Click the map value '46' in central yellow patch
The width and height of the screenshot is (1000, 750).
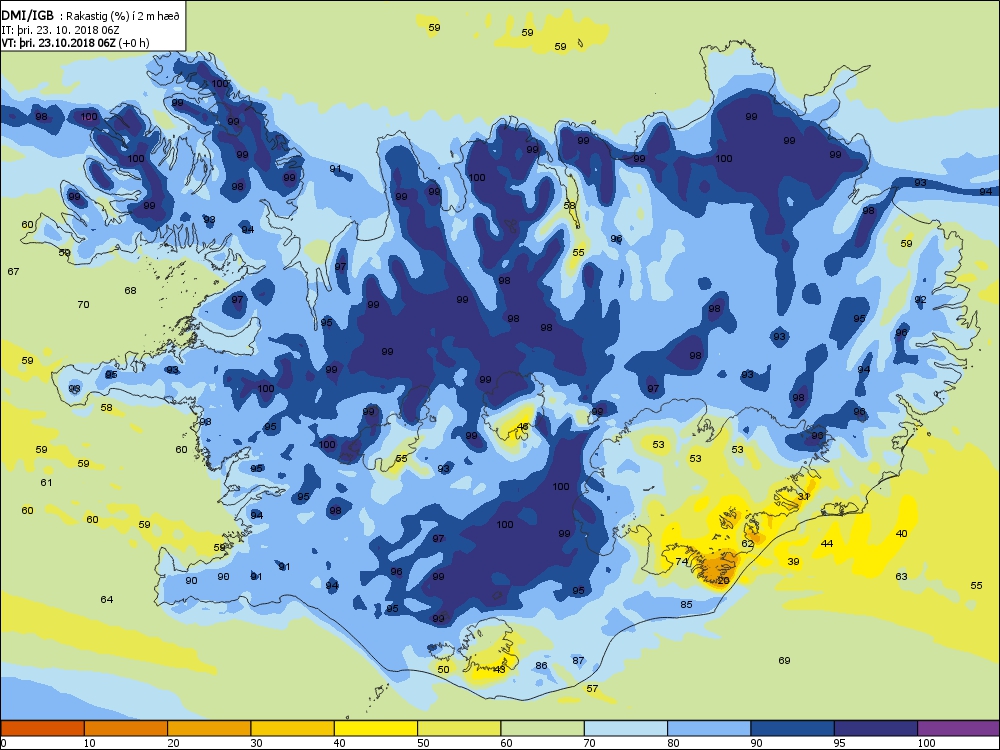[523, 427]
